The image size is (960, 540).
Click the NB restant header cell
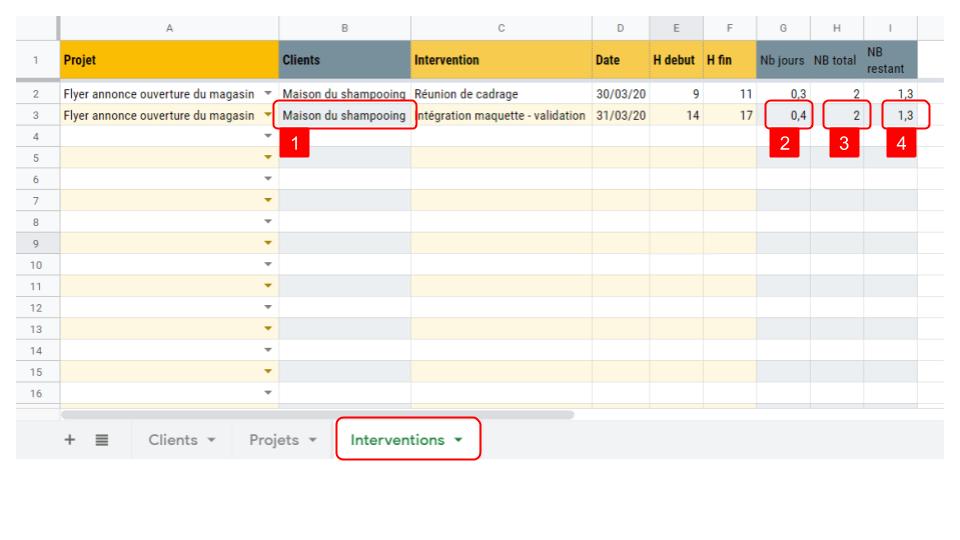[x=890, y=60]
